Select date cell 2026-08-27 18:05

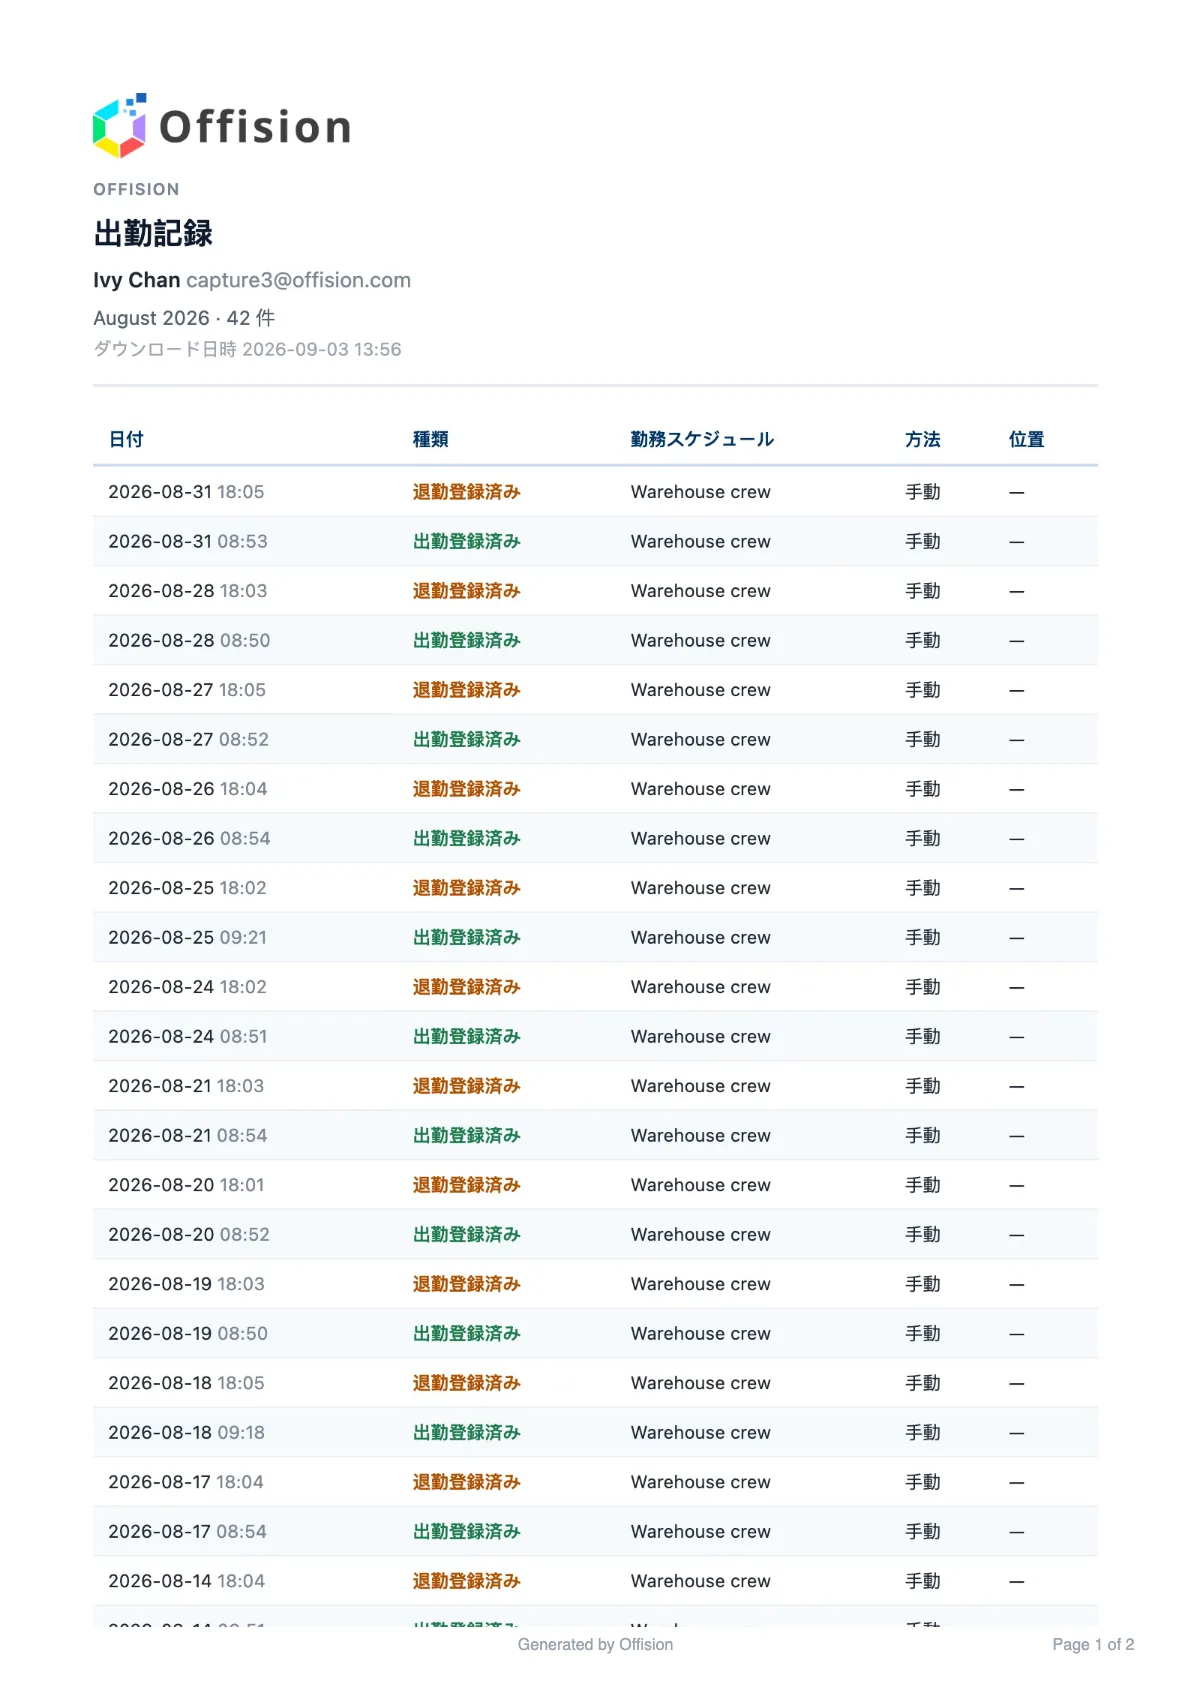click(x=187, y=690)
